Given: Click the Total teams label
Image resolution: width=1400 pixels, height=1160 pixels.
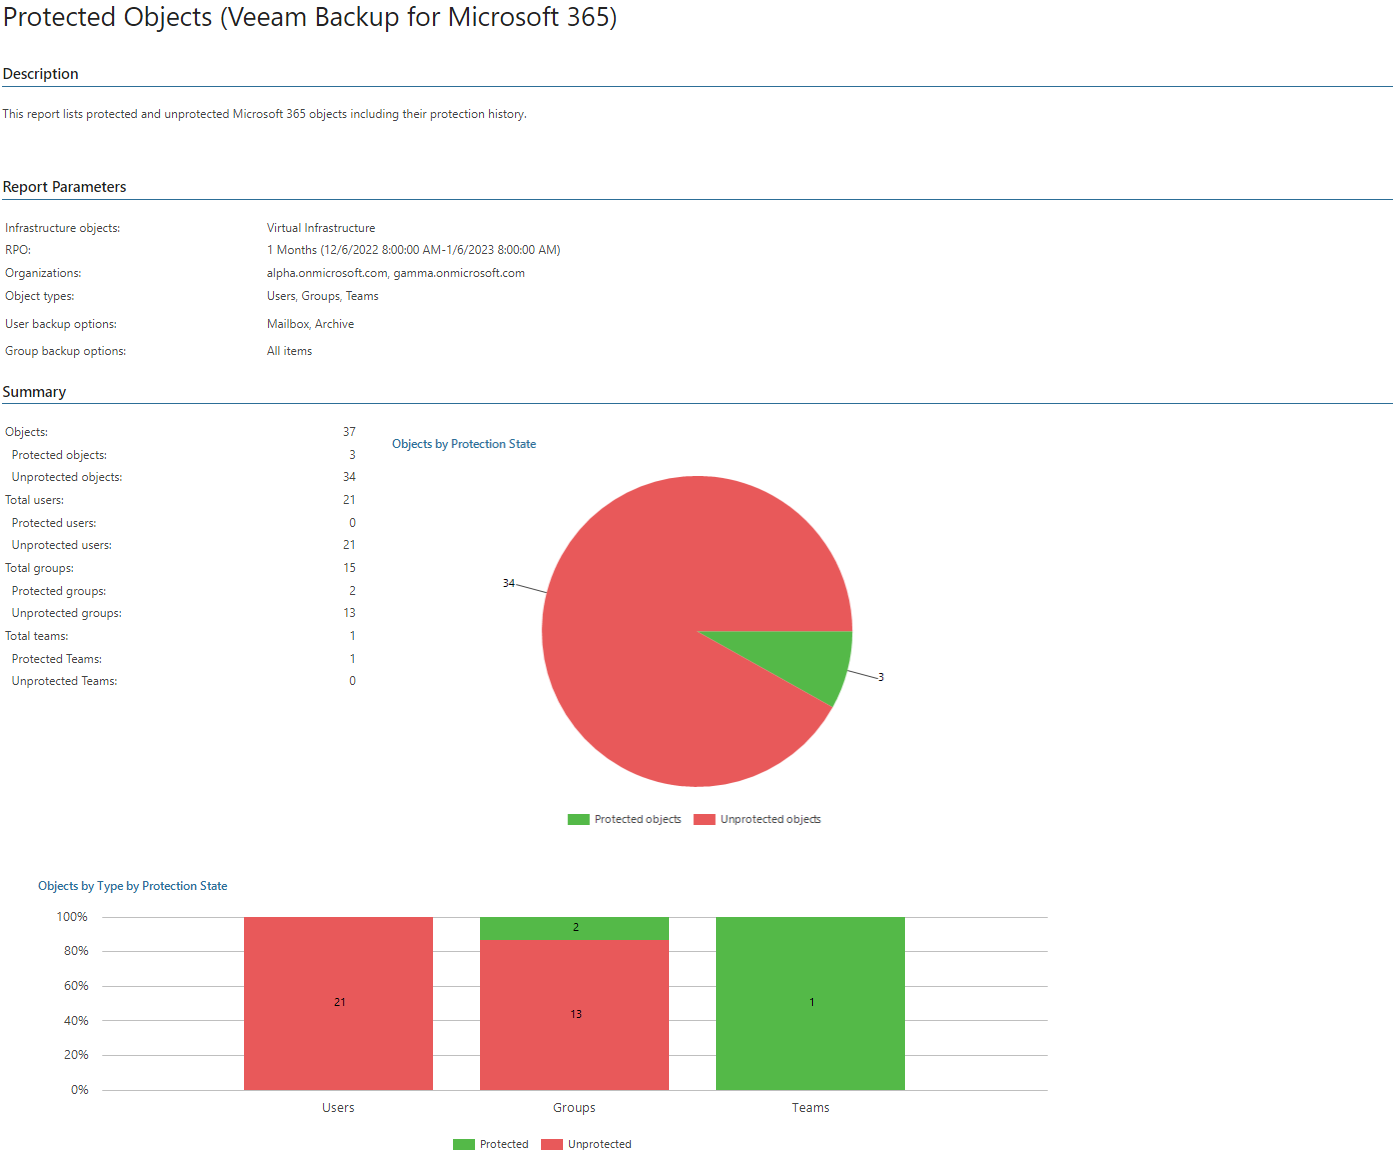Looking at the screenshot, I should [37, 636].
